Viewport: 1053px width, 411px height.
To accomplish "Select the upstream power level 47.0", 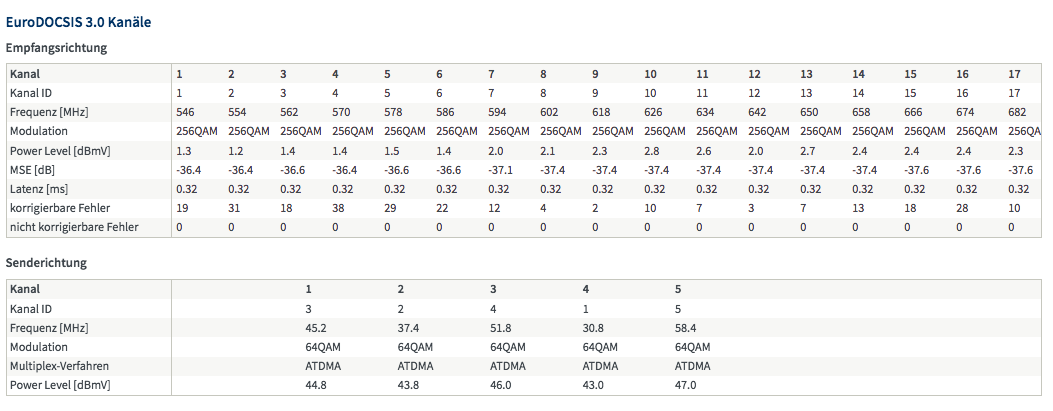I will point(687,385).
